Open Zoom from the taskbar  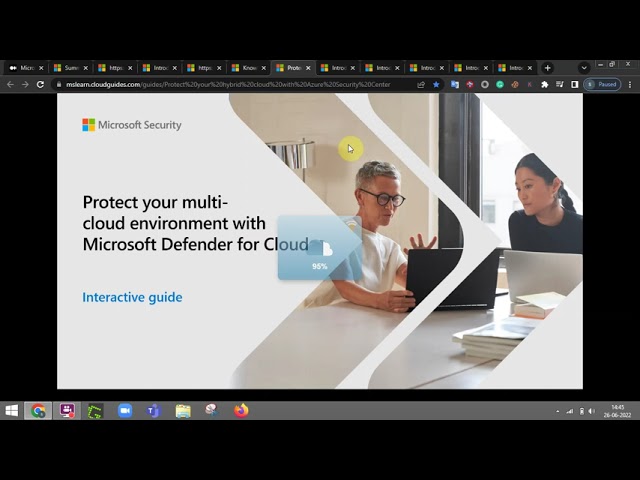tap(125, 411)
